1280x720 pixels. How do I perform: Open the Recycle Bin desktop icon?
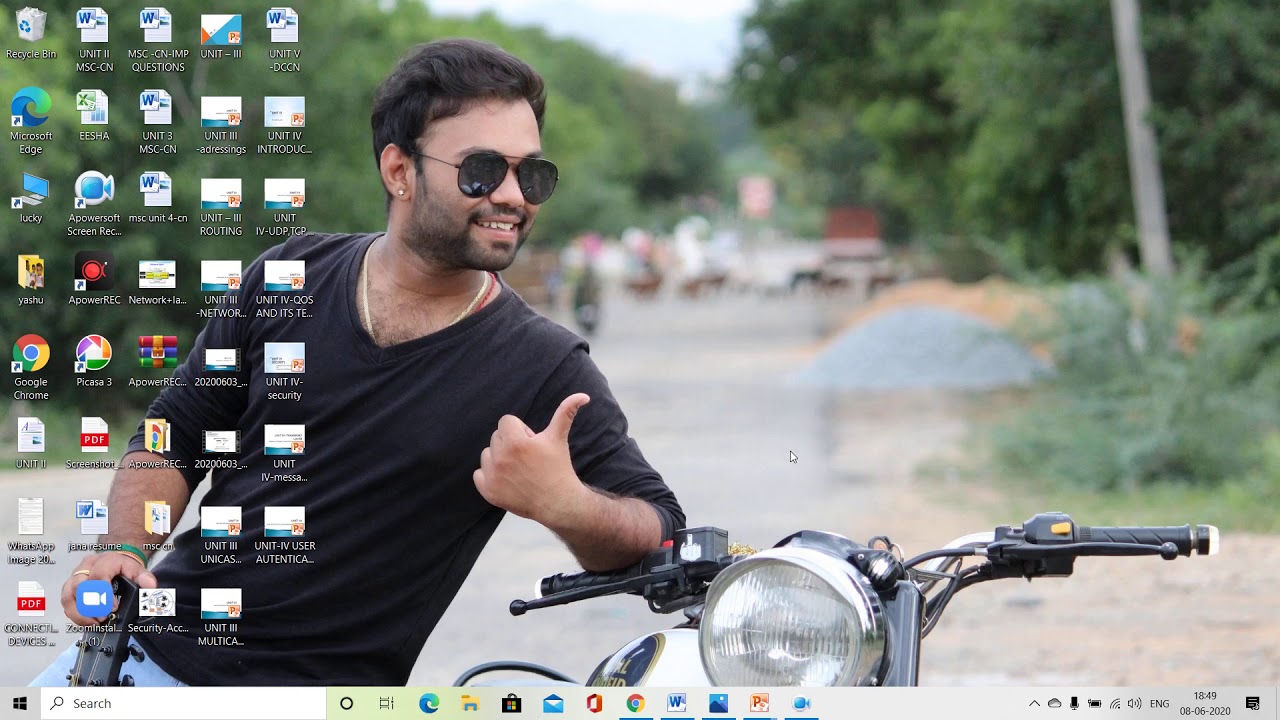pos(31,30)
